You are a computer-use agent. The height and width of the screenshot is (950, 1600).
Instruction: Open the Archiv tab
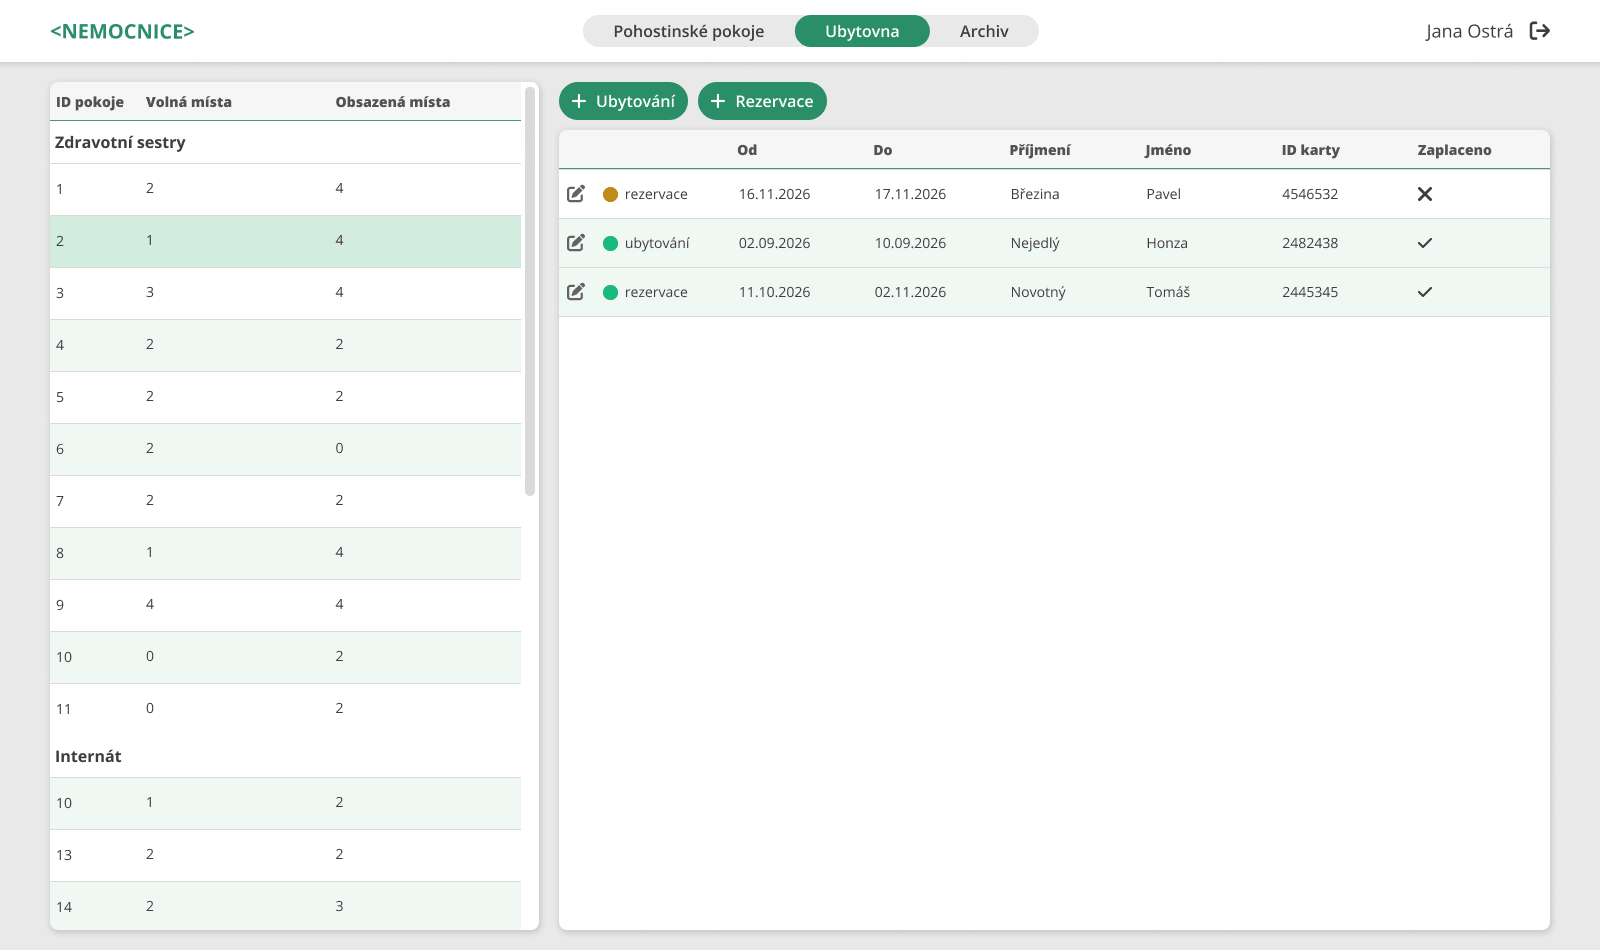pos(984,31)
